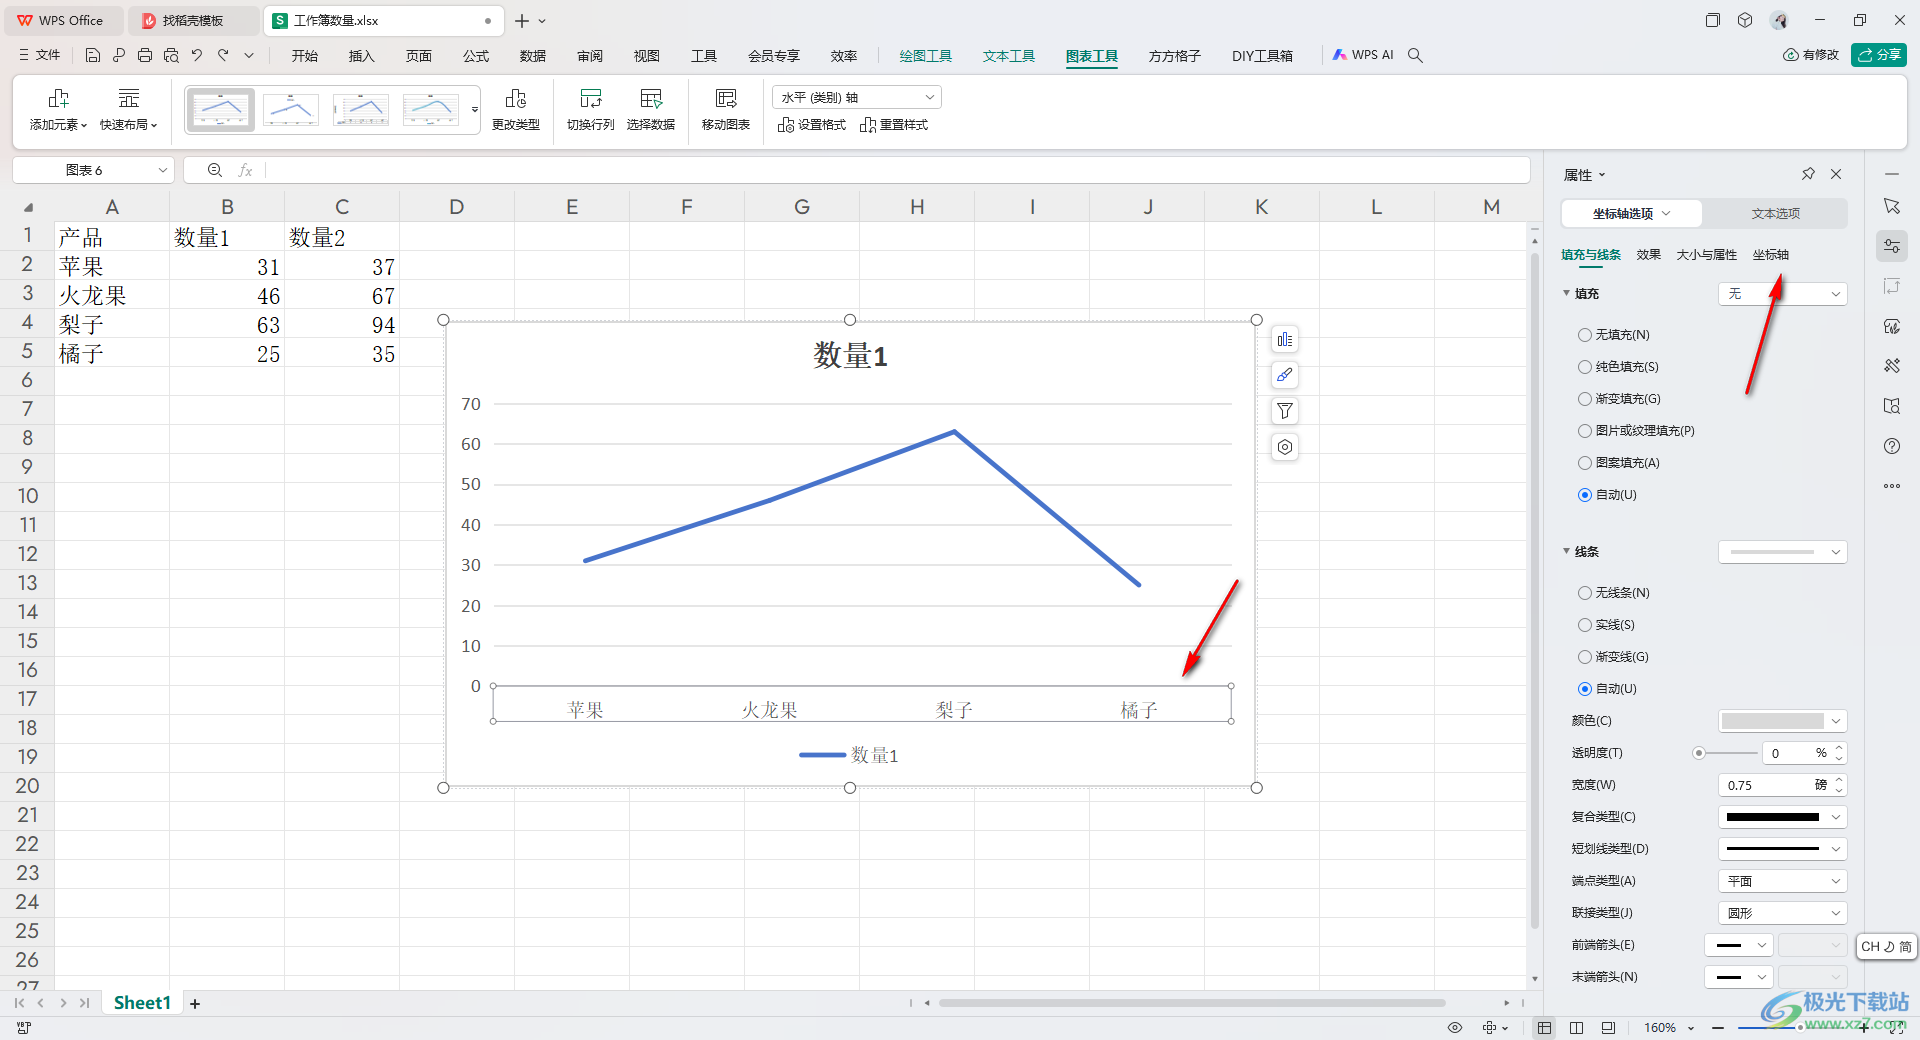
Task: Collapse the Fill (填充) section
Action: point(1566,294)
